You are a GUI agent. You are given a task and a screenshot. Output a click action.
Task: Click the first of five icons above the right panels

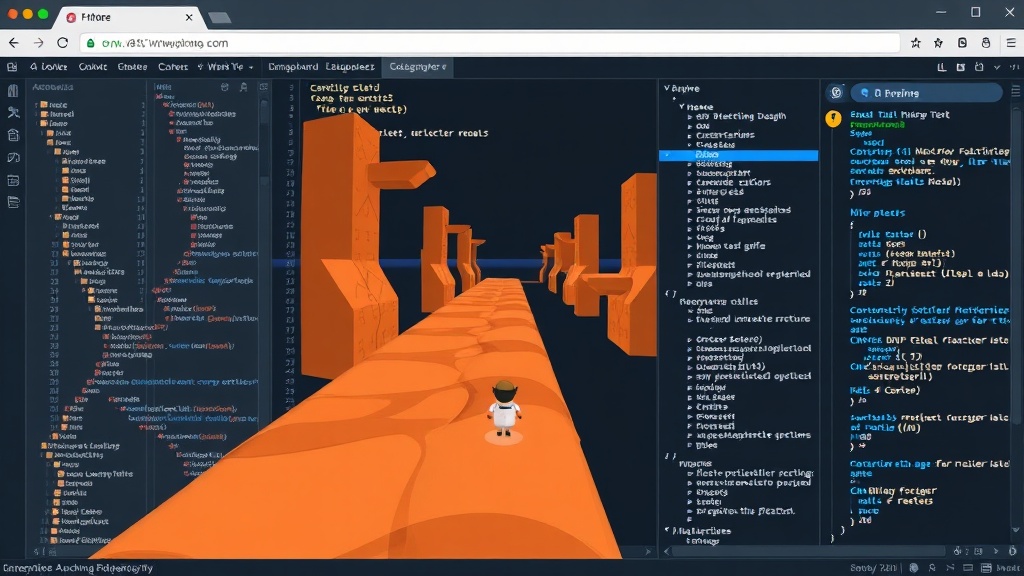tap(942, 67)
